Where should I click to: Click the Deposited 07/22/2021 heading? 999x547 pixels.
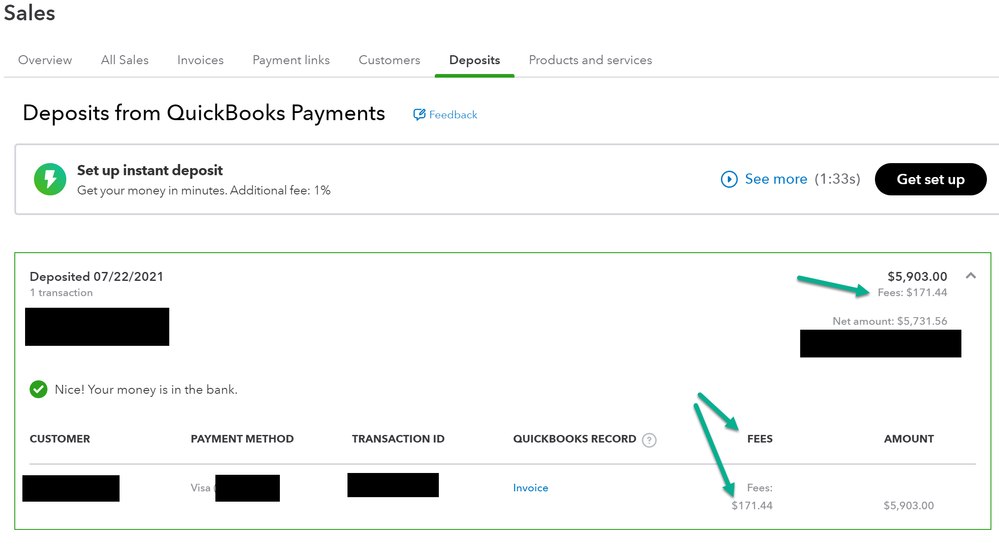pyautogui.click(x=96, y=276)
